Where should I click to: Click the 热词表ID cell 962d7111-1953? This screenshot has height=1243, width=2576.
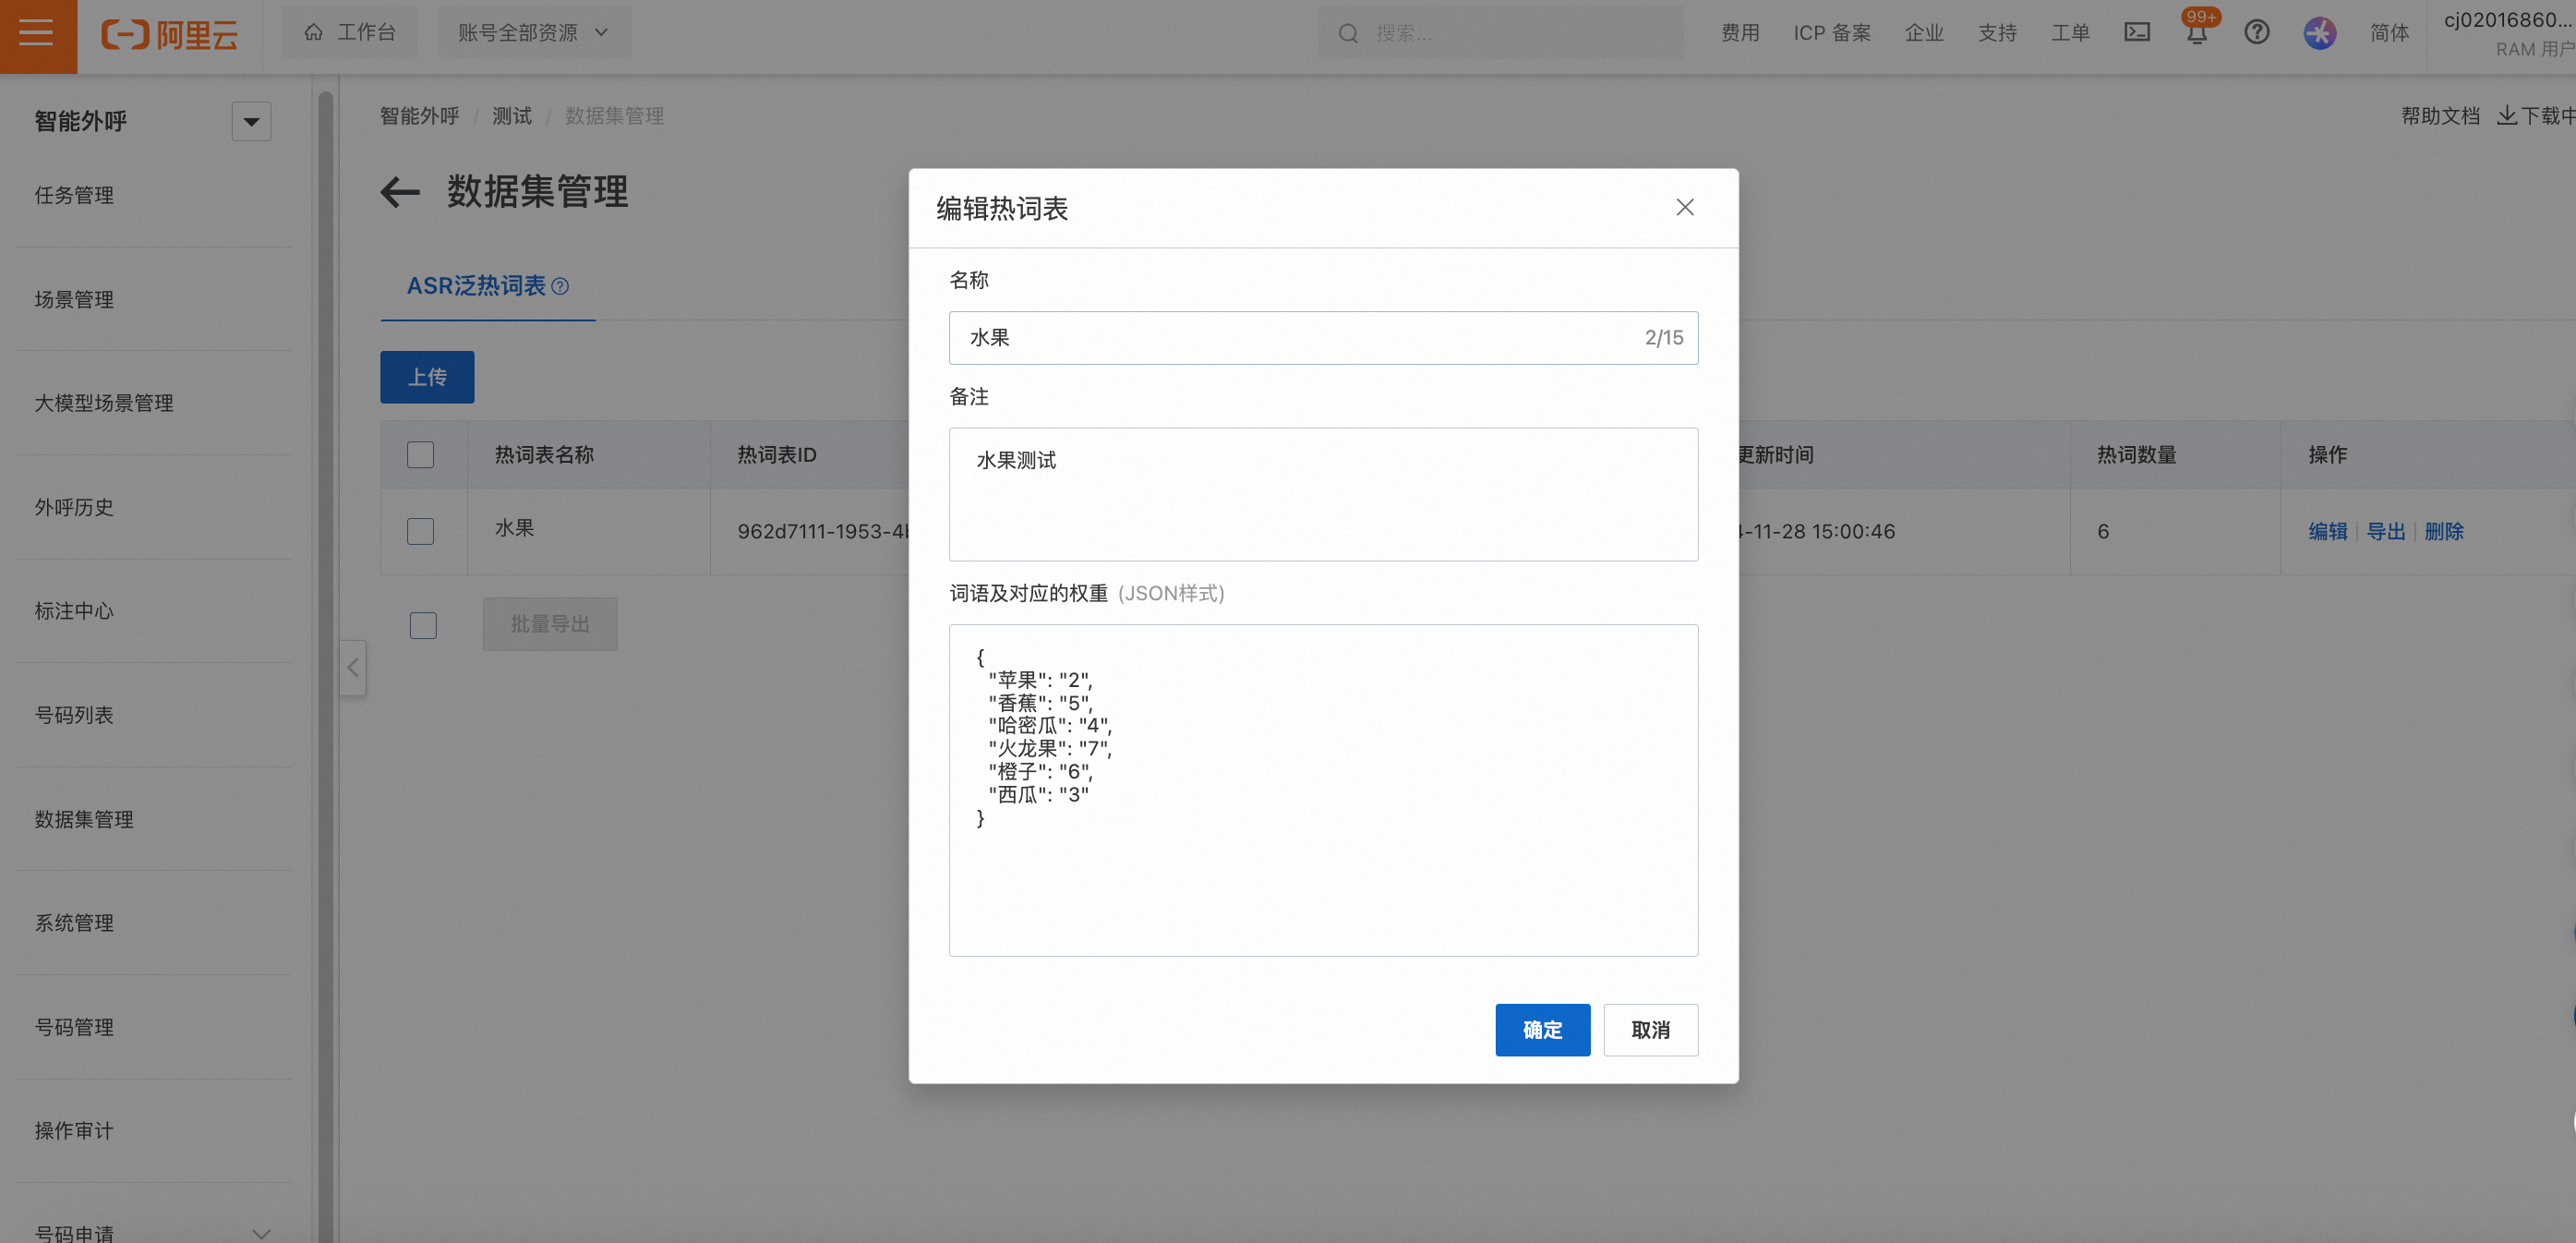822,532
